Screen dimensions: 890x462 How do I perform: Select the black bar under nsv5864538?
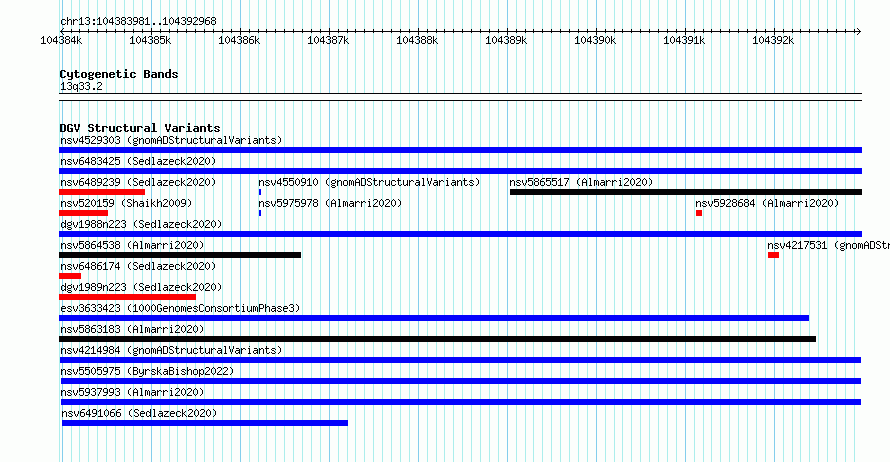pos(180,255)
